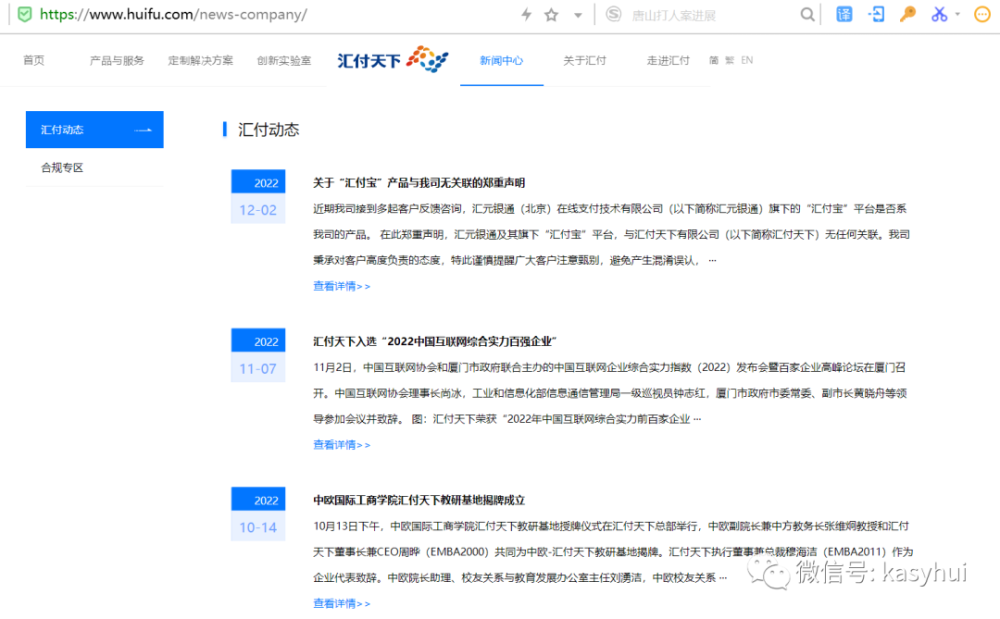Click 查看详情 under the 汇付宝 statement
The height and width of the screenshot is (619, 1000).
coord(341,286)
